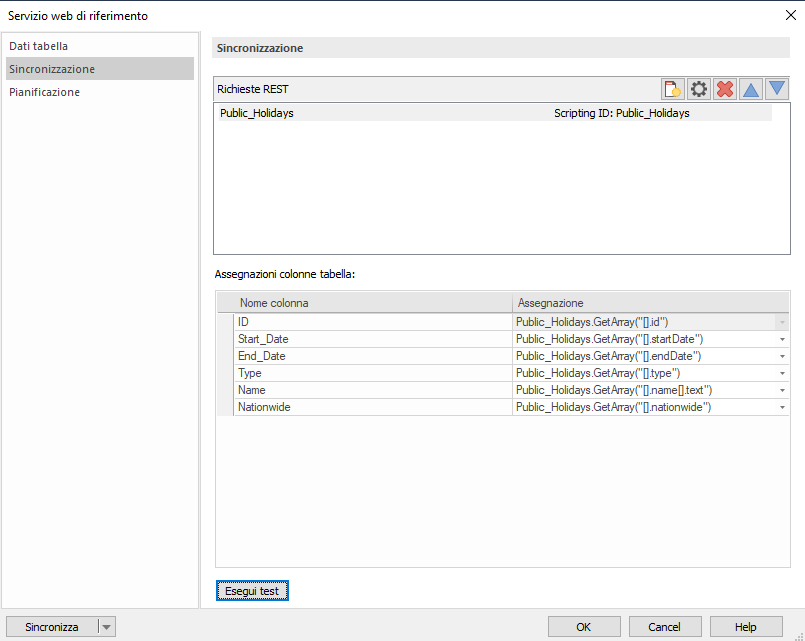Confirm changes with OK
Viewport: 805px width, 641px height.
584,626
